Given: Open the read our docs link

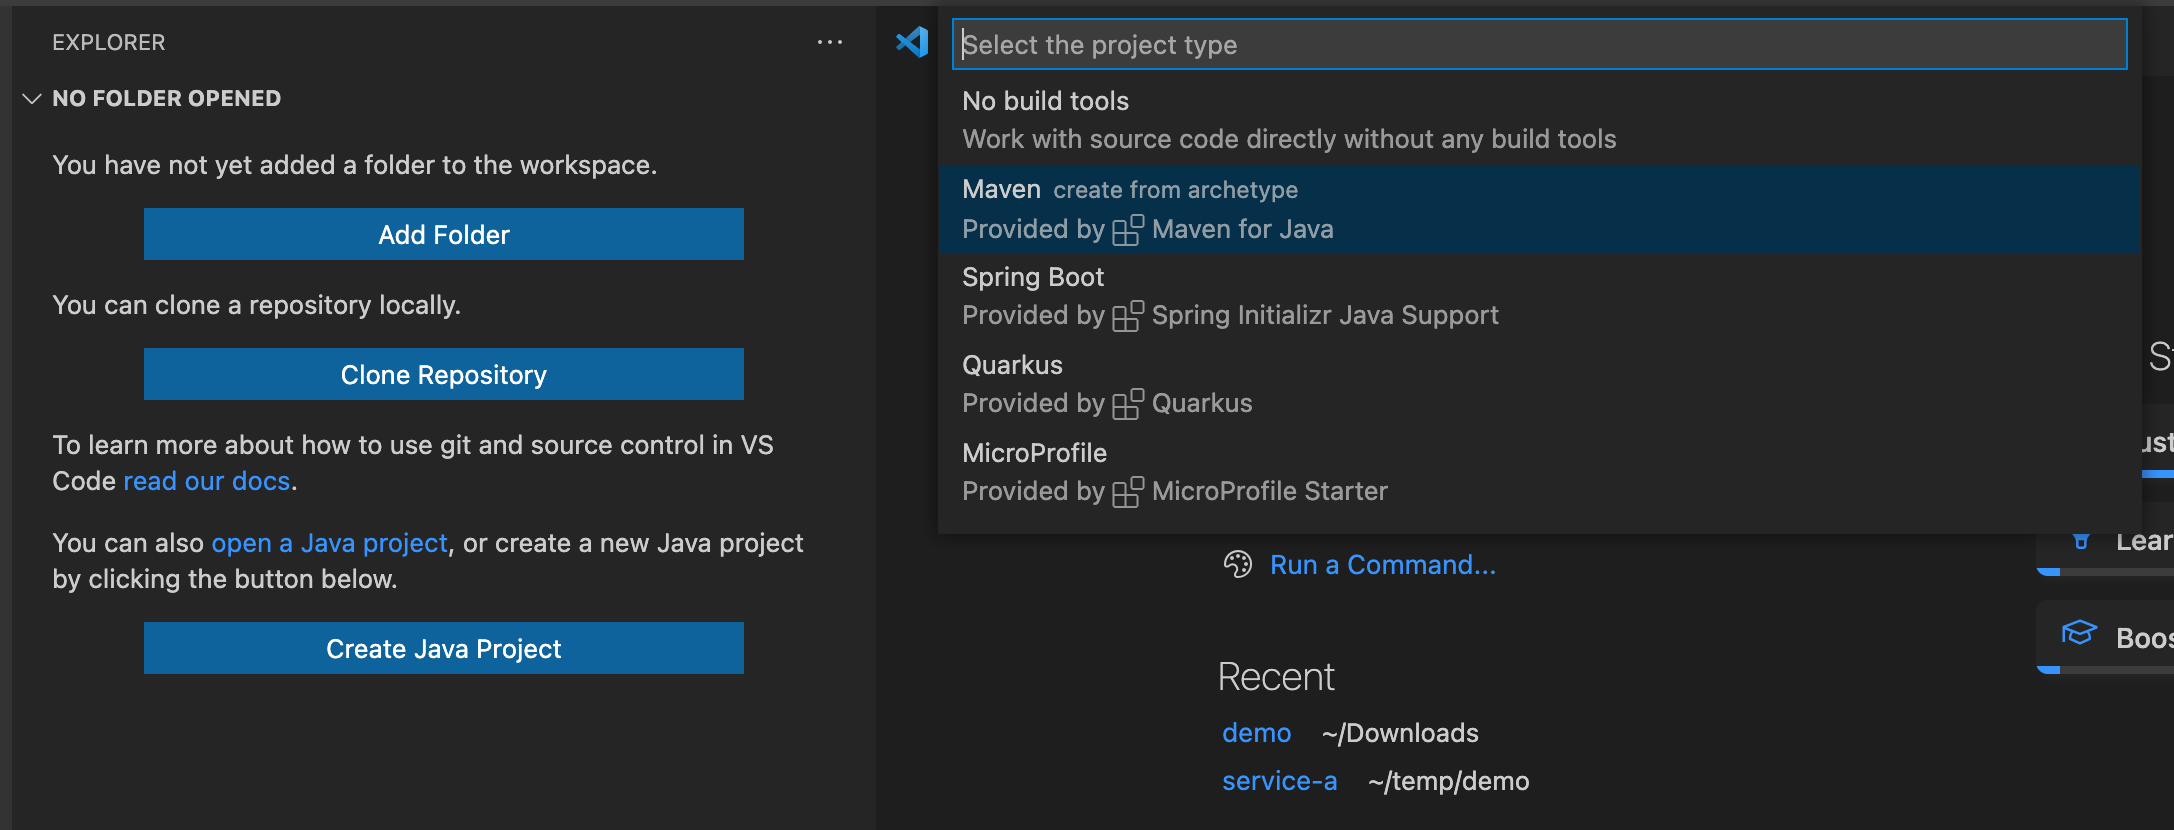Looking at the screenshot, I should [x=206, y=481].
